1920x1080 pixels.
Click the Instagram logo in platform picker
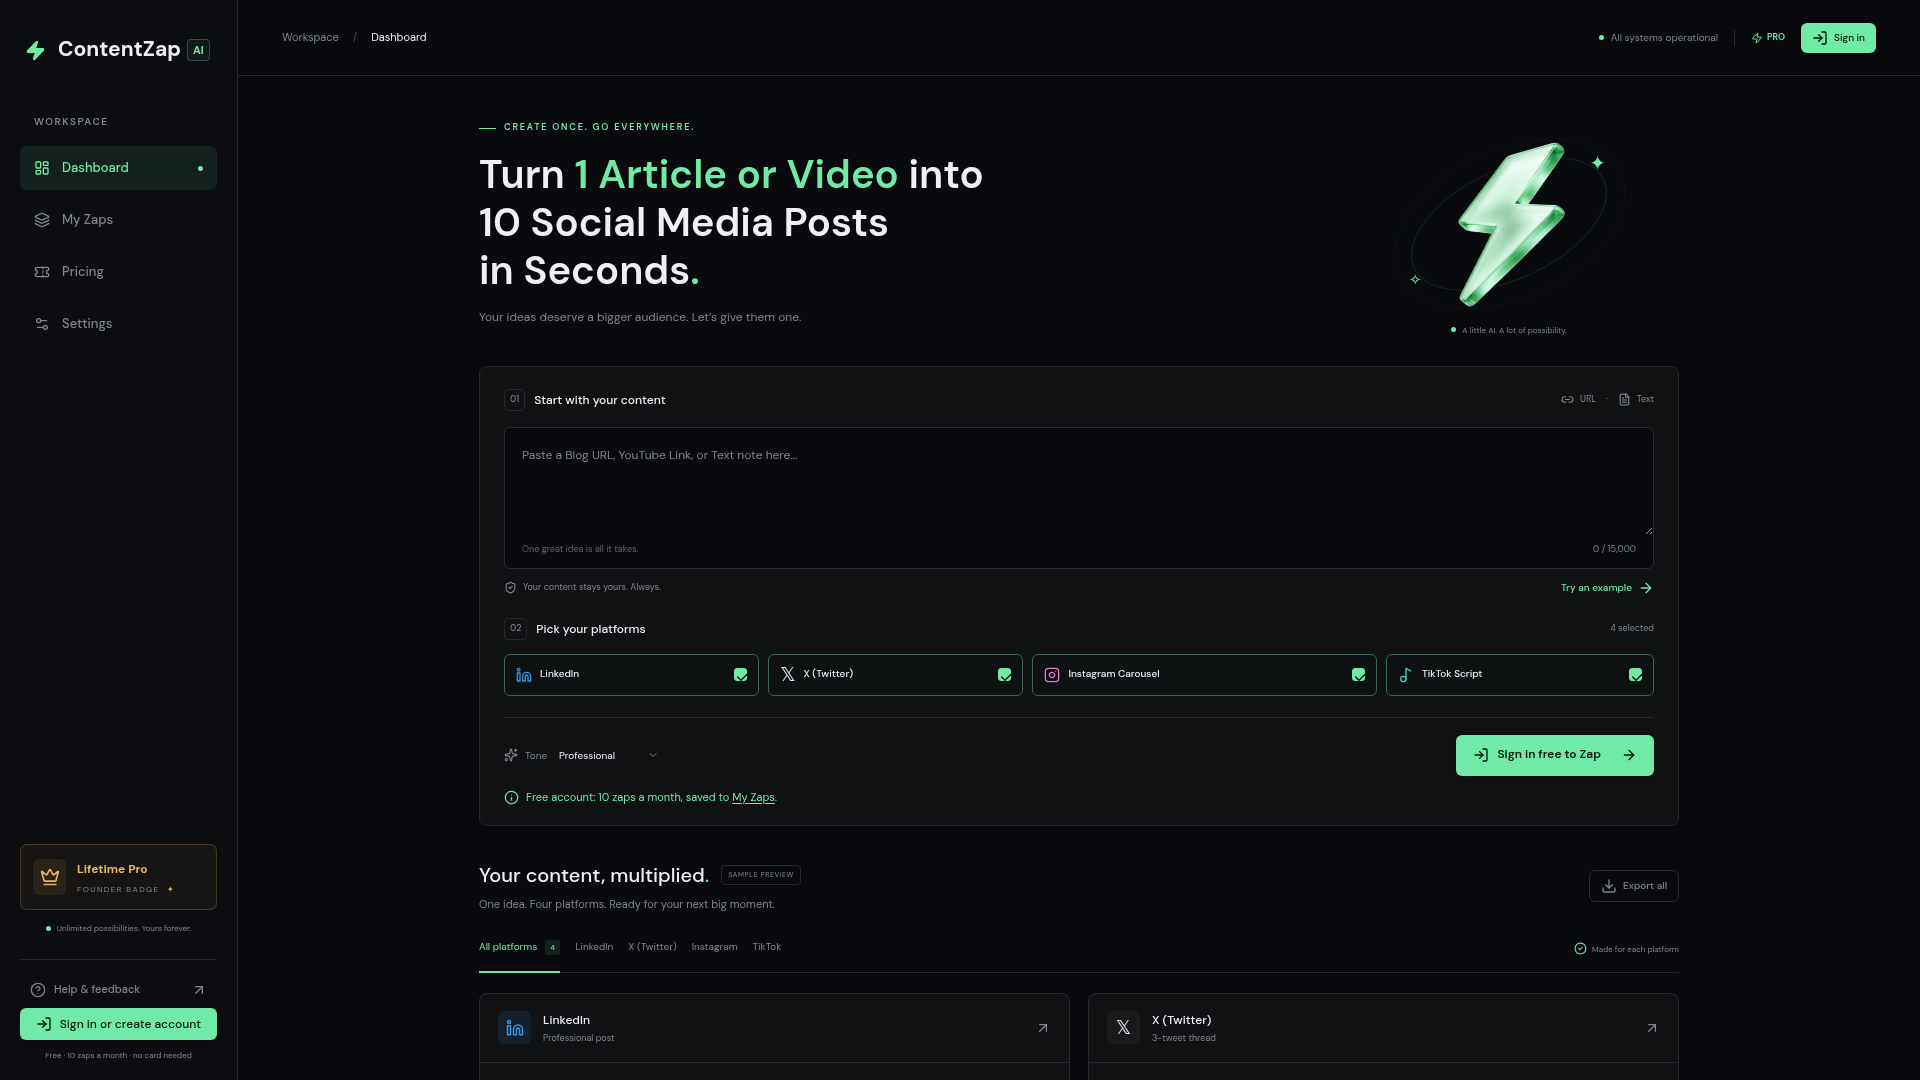[x=1052, y=675]
